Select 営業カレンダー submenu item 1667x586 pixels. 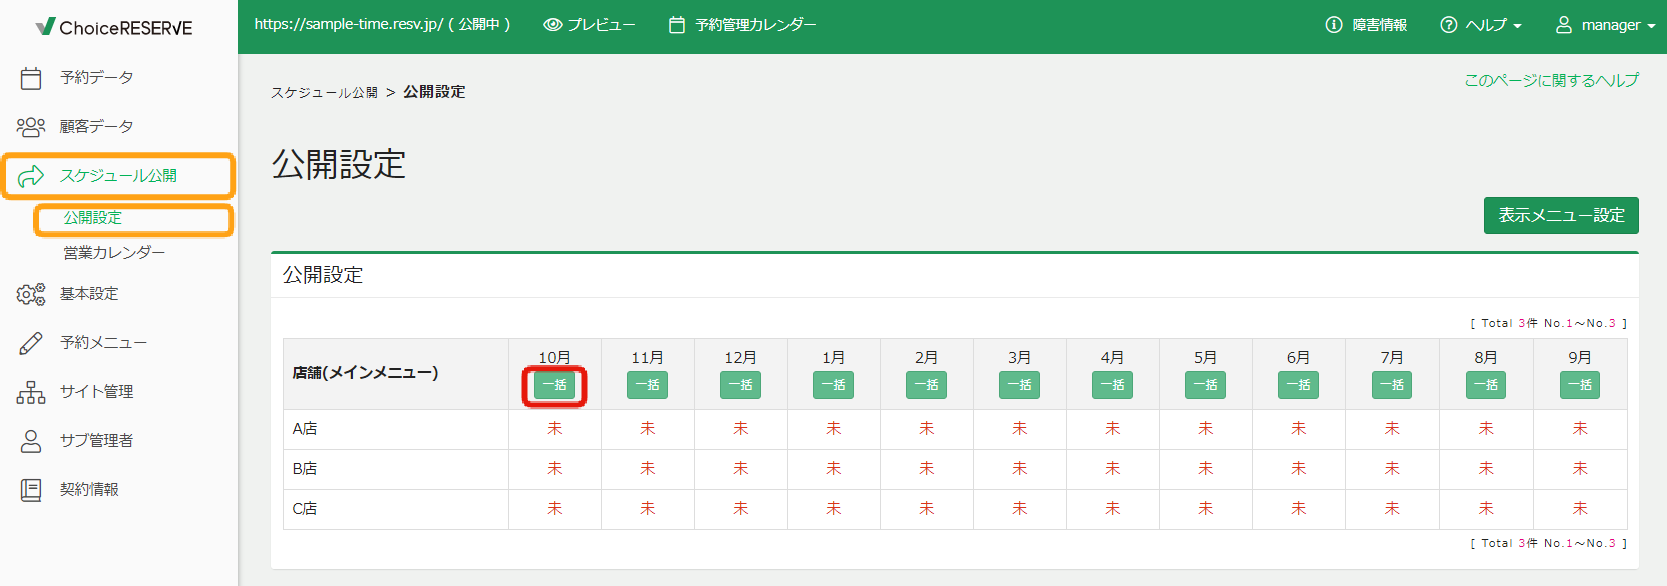(x=114, y=253)
